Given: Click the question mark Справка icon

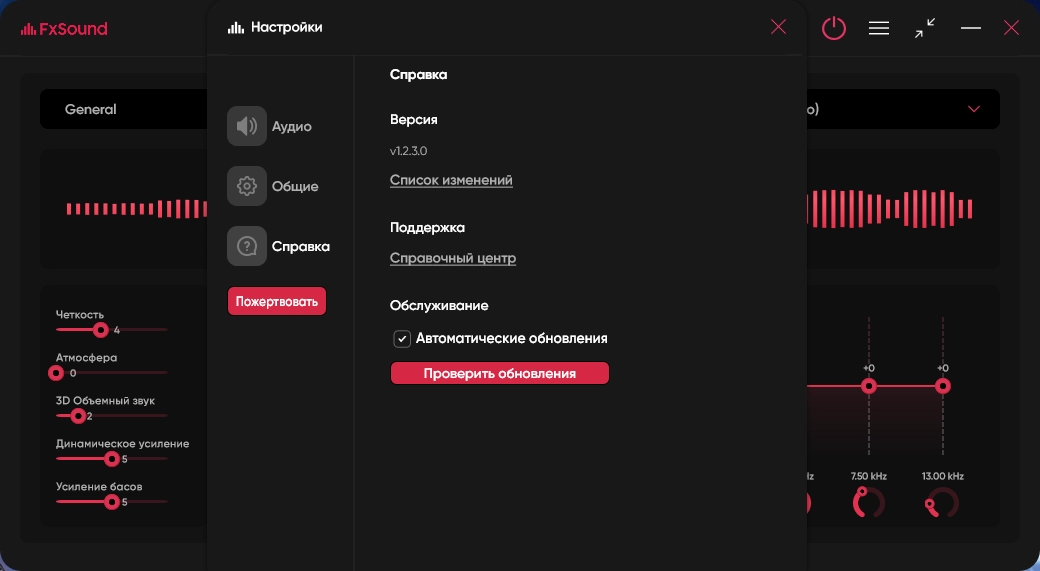Looking at the screenshot, I should 246,246.
